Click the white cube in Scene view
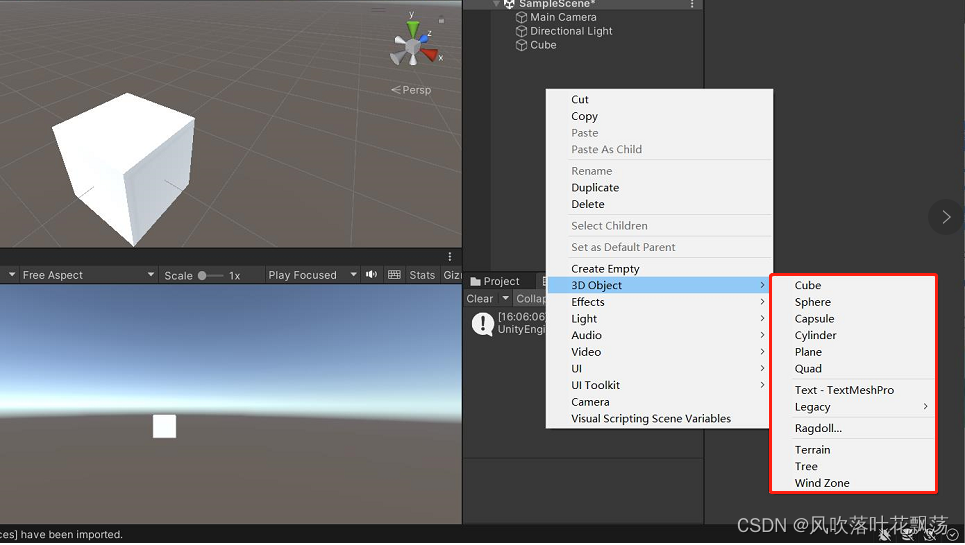 pos(126,167)
